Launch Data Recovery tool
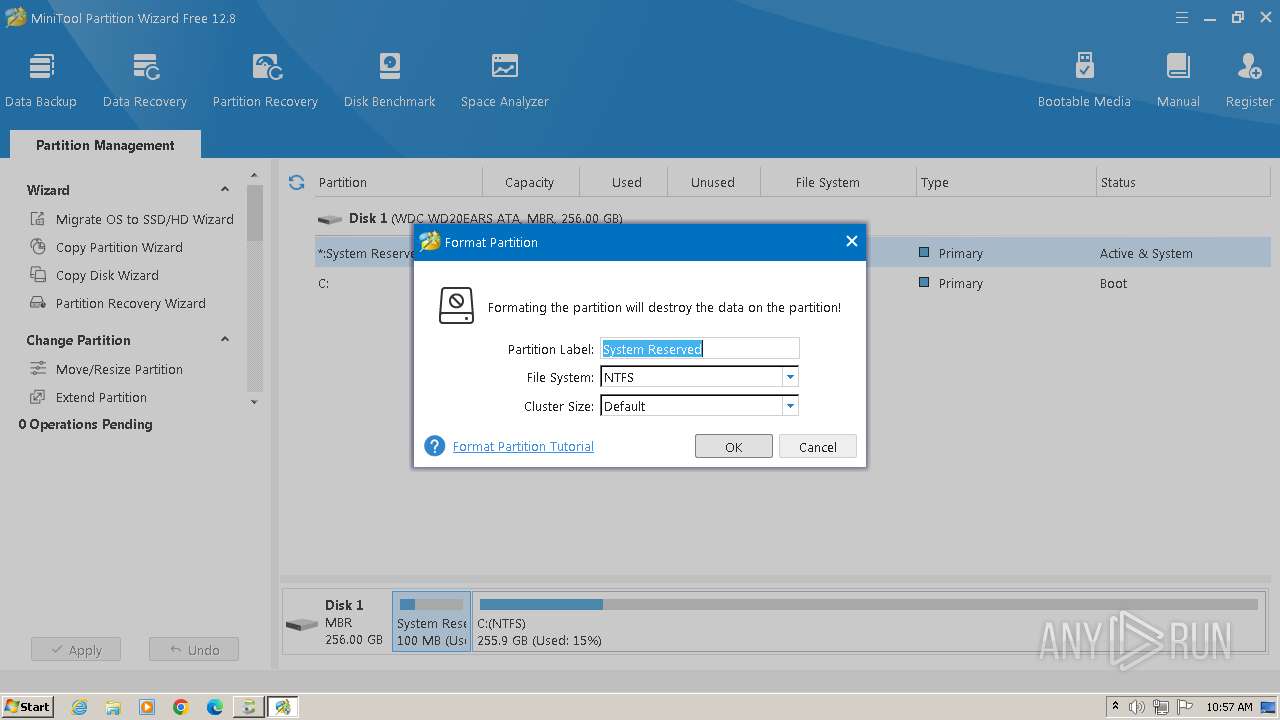The image size is (1280, 720). pos(145,79)
